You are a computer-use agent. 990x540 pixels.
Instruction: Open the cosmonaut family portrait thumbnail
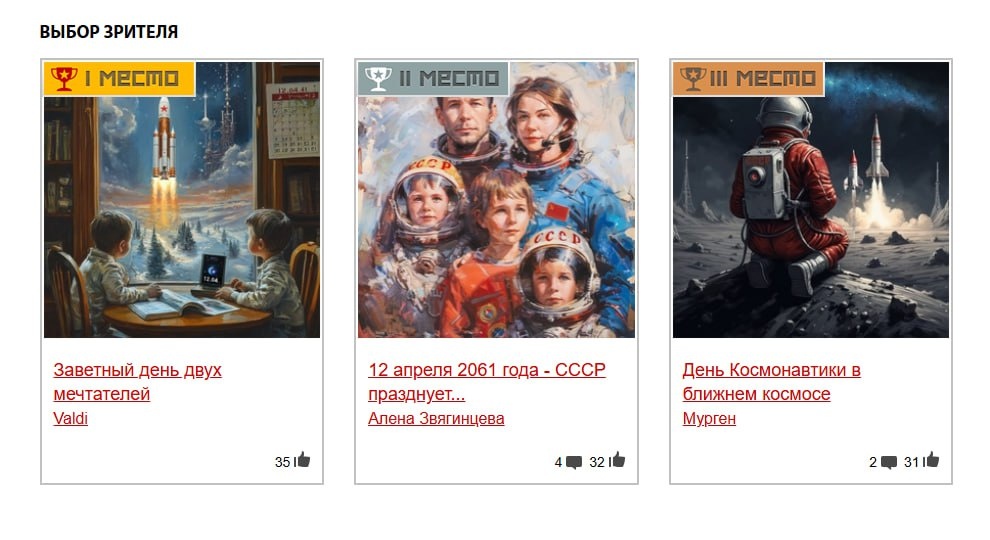coord(496,200)
